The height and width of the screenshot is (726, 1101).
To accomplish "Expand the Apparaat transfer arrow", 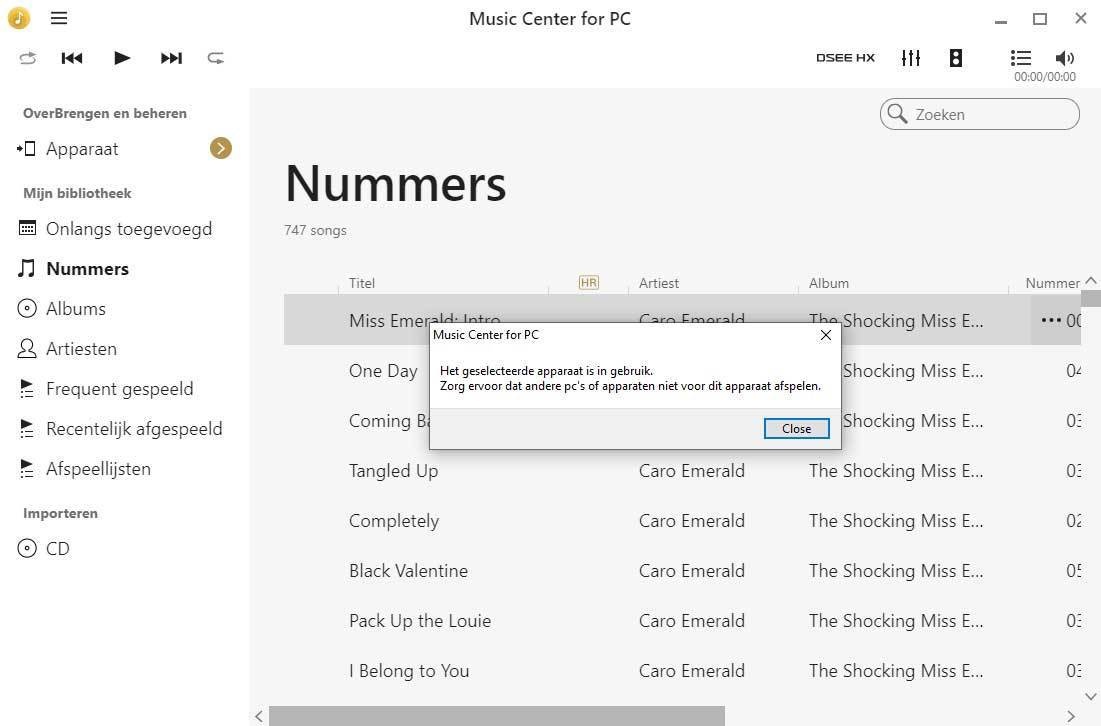I will pos(221,148).
